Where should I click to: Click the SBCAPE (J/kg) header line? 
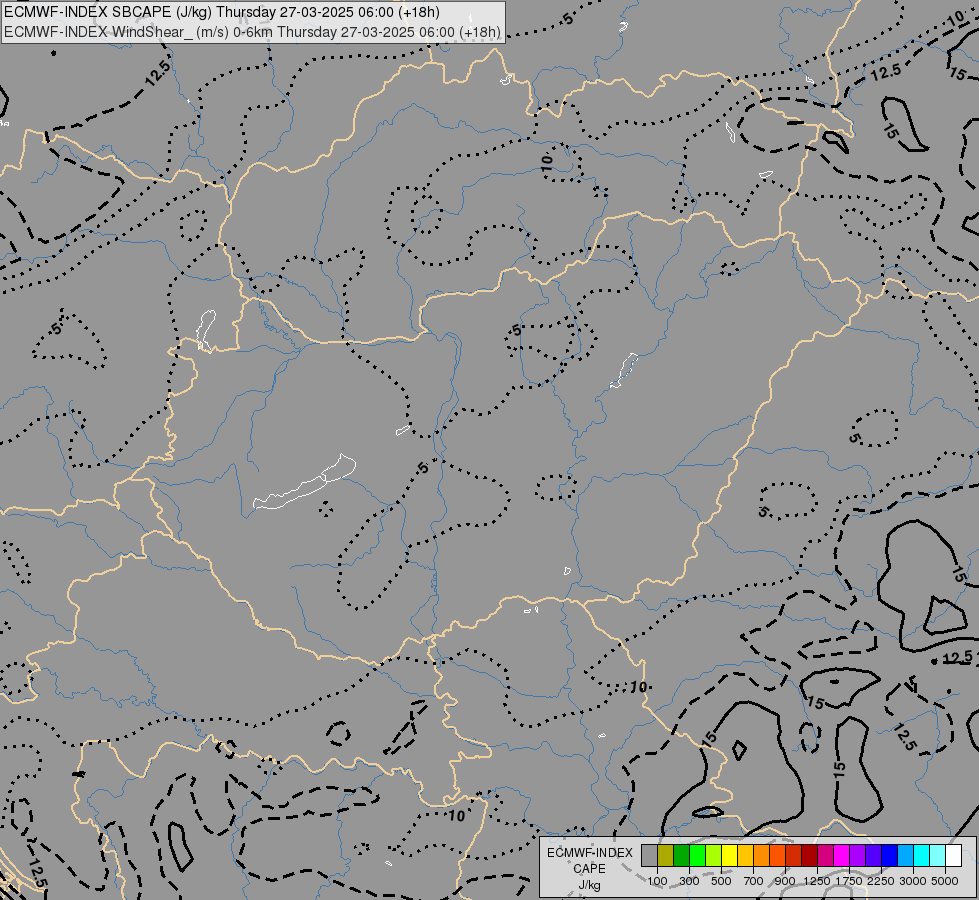(x=222, y=12)
